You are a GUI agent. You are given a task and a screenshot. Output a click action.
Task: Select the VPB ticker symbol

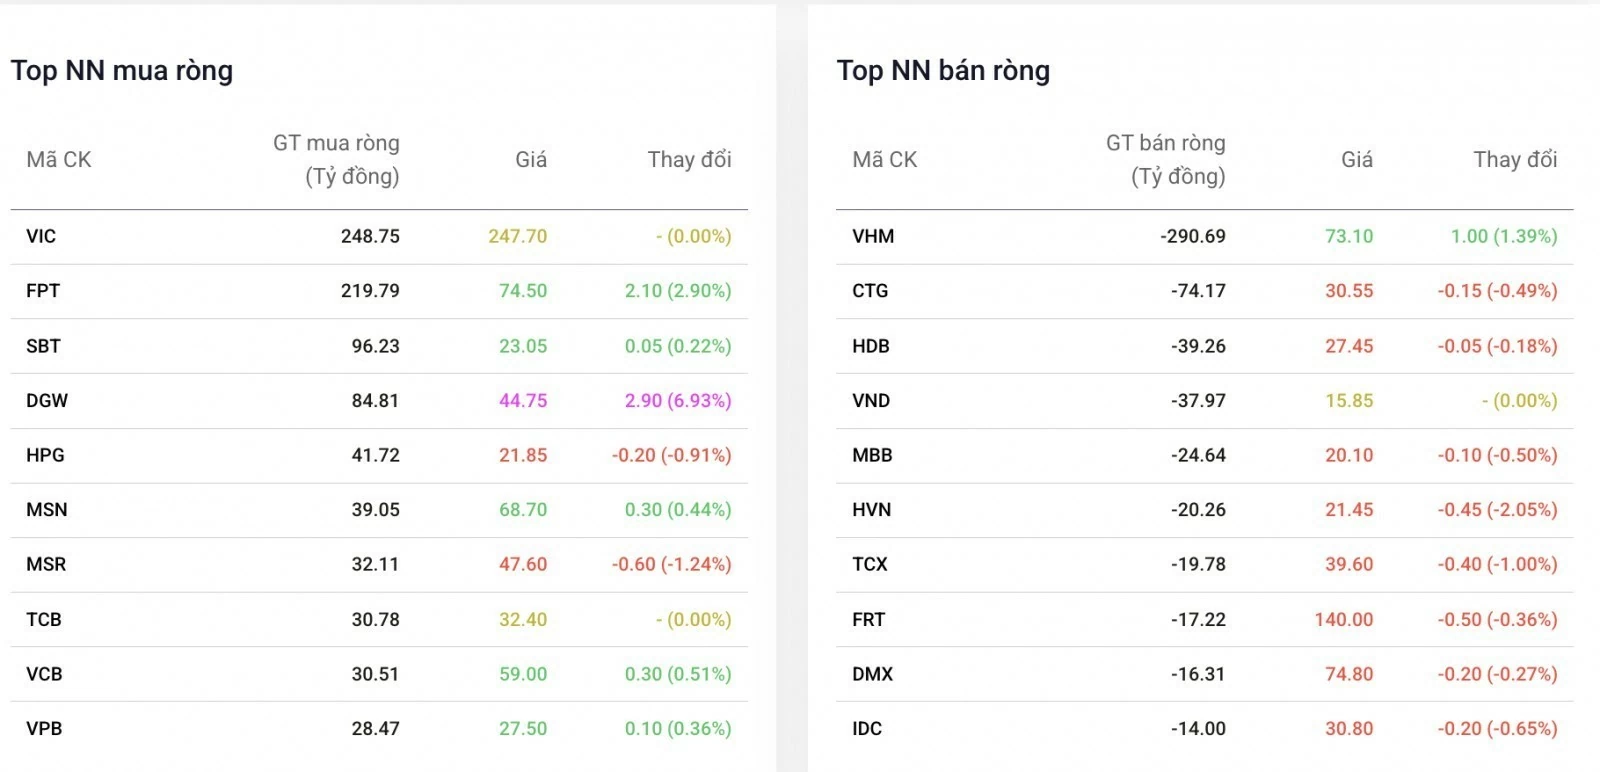coord(44,728)
